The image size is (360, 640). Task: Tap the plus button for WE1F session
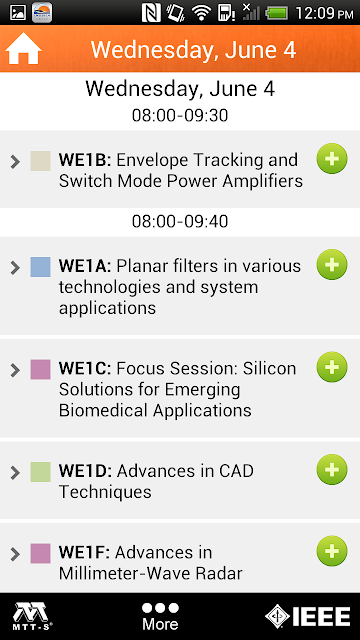tap(332, 551)
